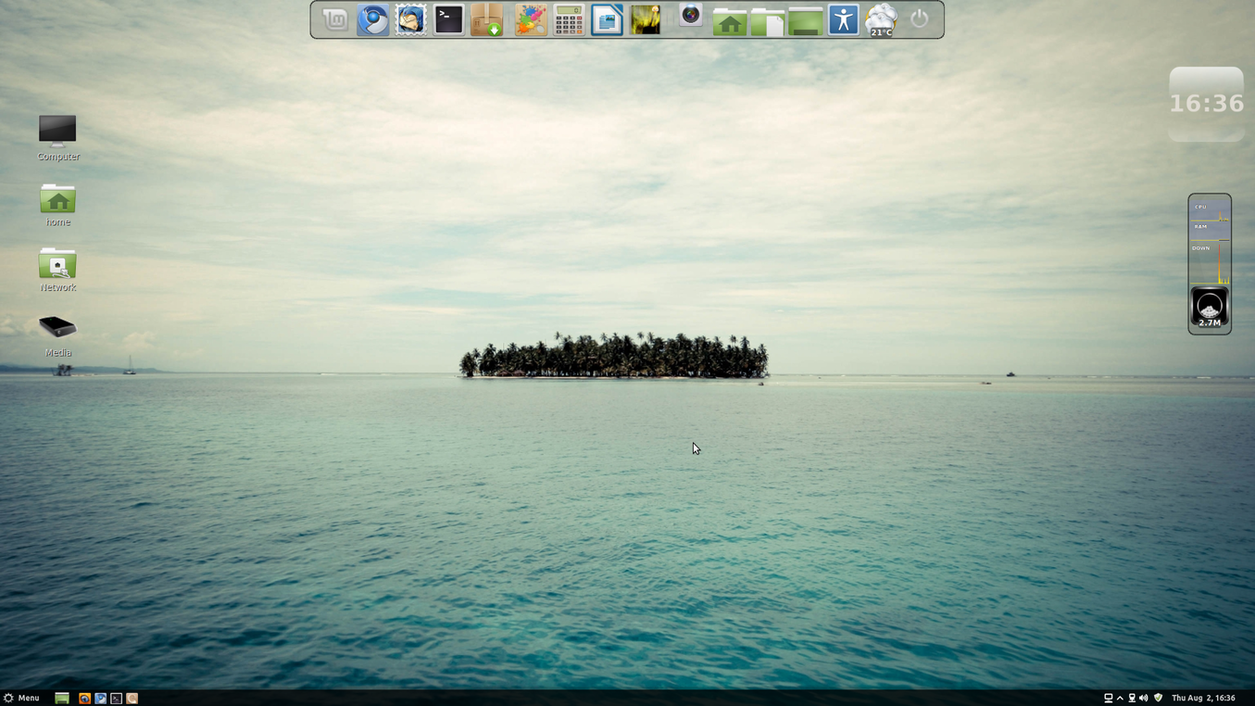Open volume control in system tray

(x=1144, y=698)
